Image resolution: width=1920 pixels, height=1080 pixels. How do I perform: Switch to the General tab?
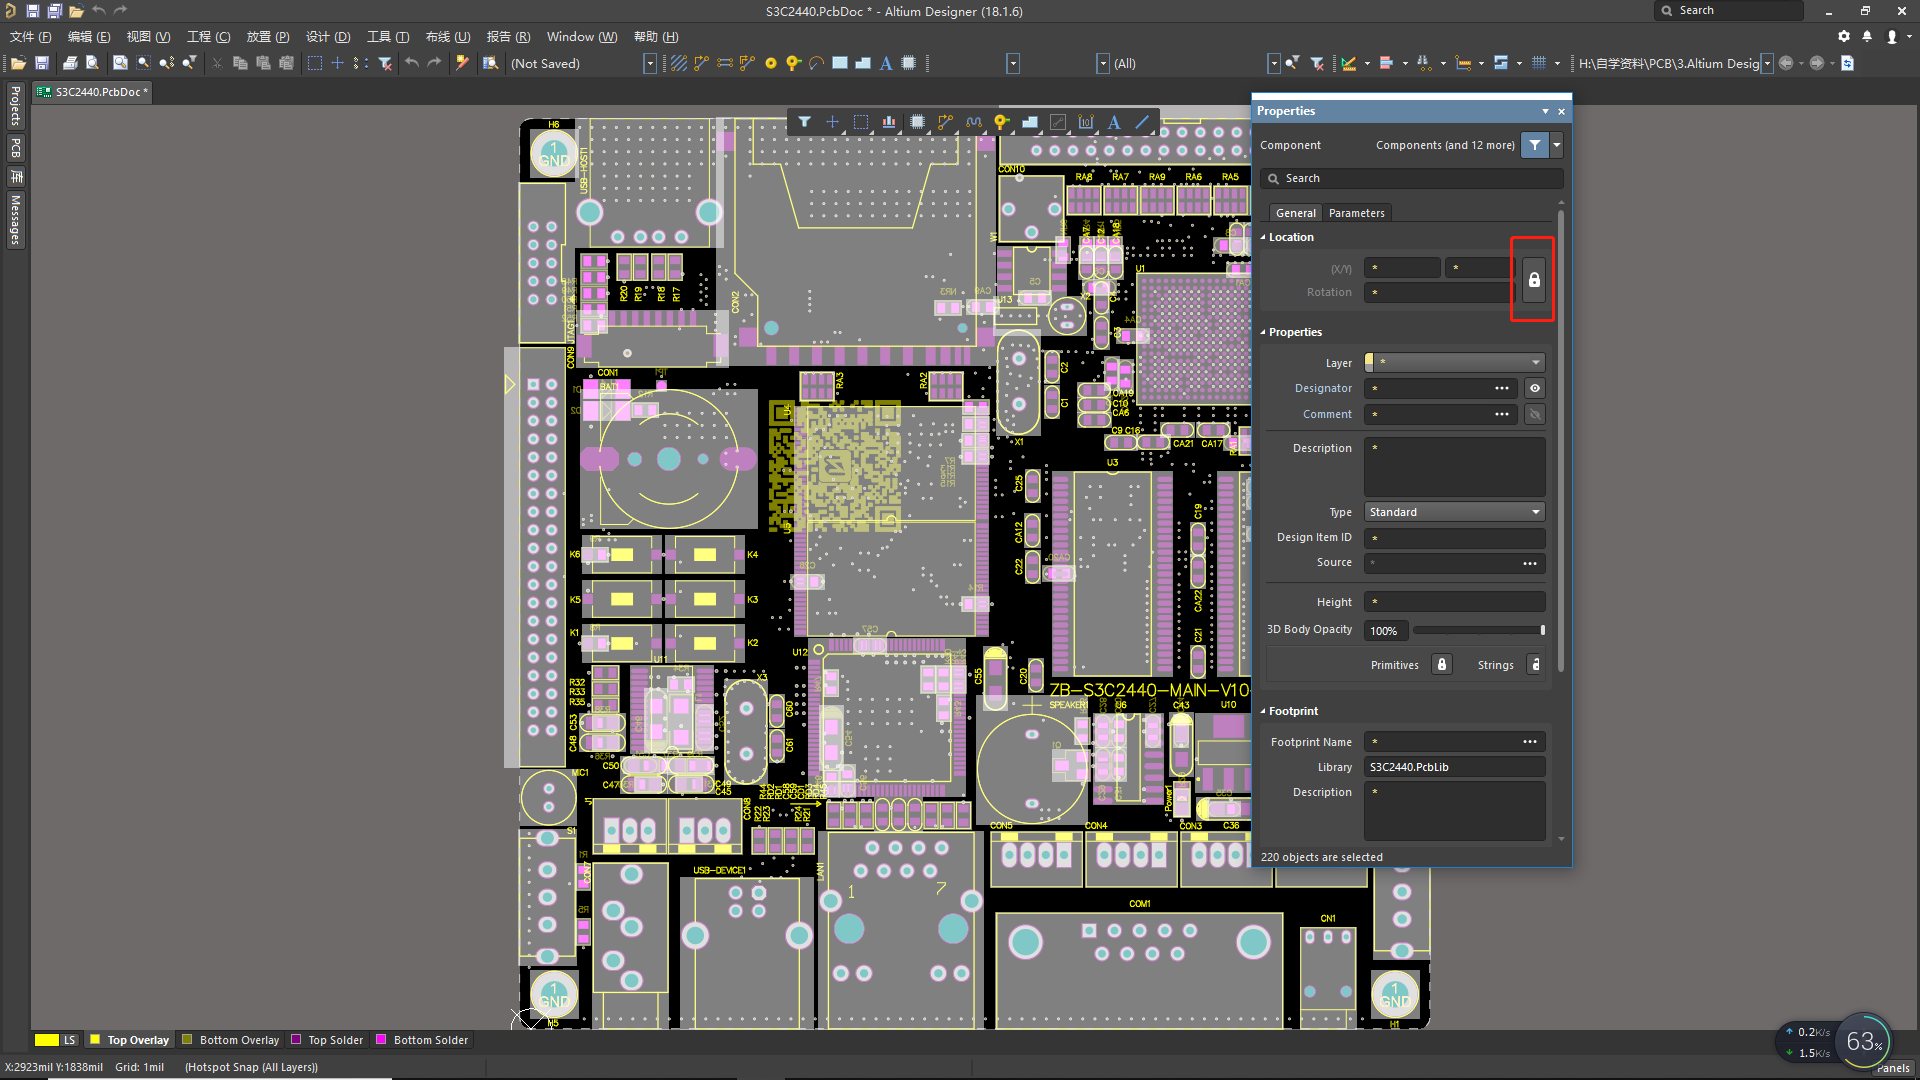click(x=1296, y=213)
